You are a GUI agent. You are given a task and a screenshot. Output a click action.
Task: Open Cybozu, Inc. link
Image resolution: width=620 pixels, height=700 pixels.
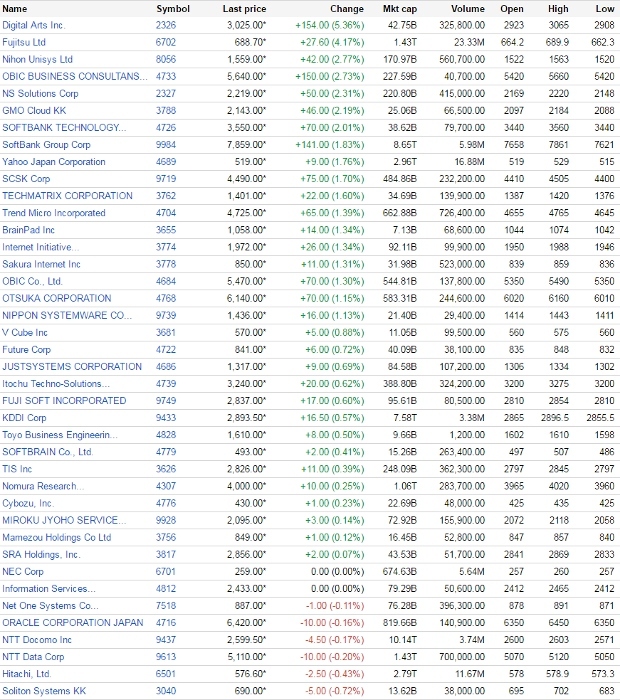pos(28,504)
